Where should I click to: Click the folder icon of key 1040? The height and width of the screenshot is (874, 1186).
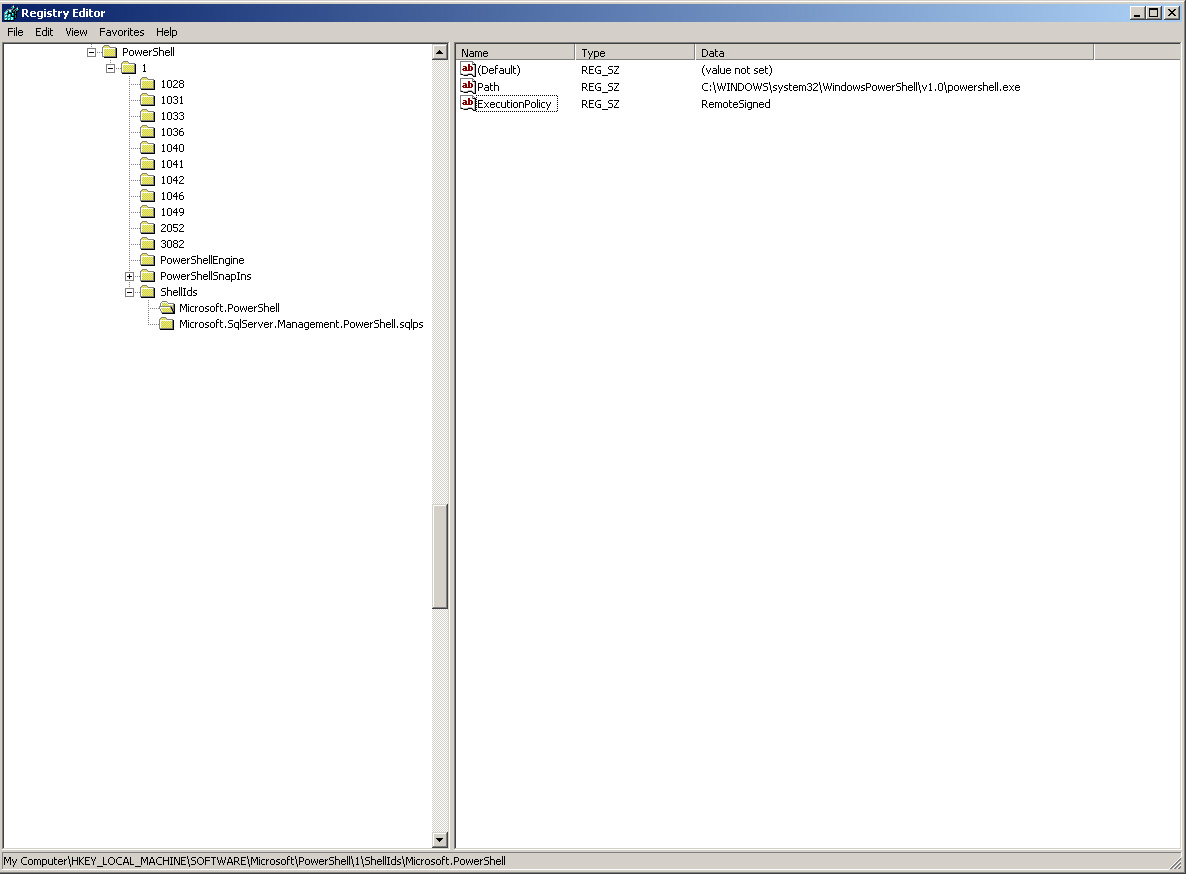[147, 148]
